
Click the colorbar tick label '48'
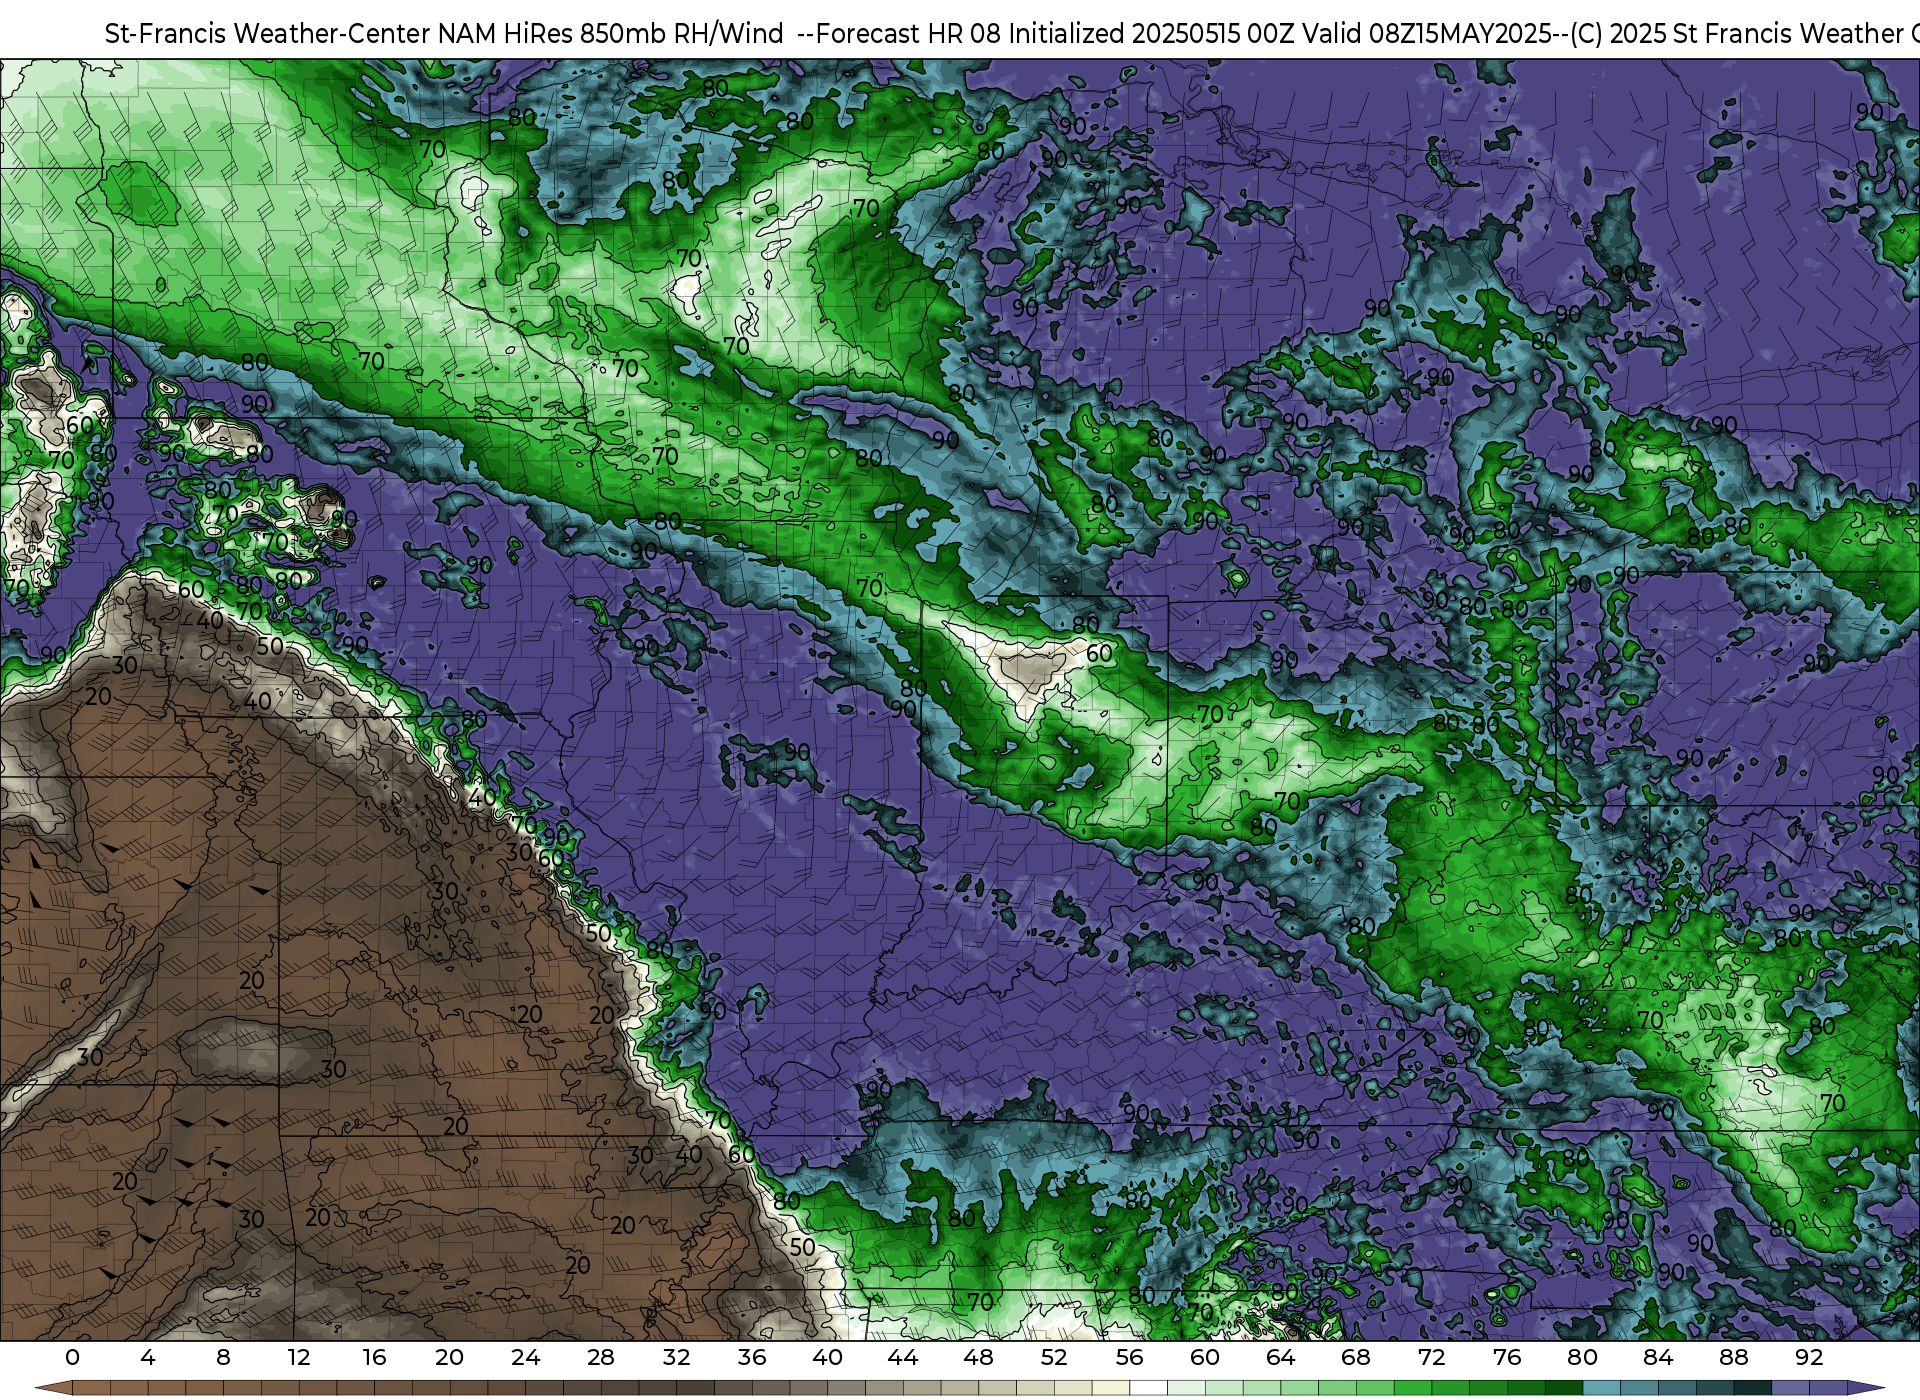pos(978,1357)
